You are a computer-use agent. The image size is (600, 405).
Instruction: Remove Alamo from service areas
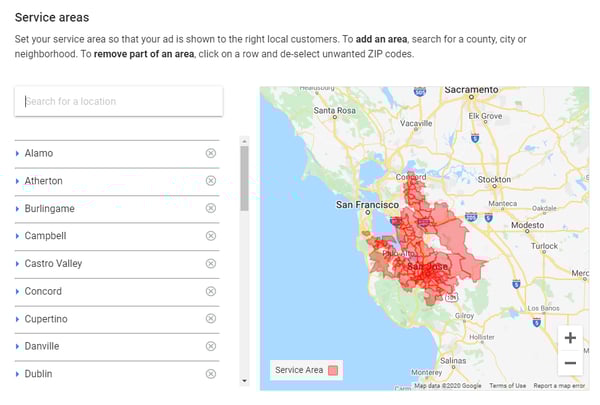(210, 153)
